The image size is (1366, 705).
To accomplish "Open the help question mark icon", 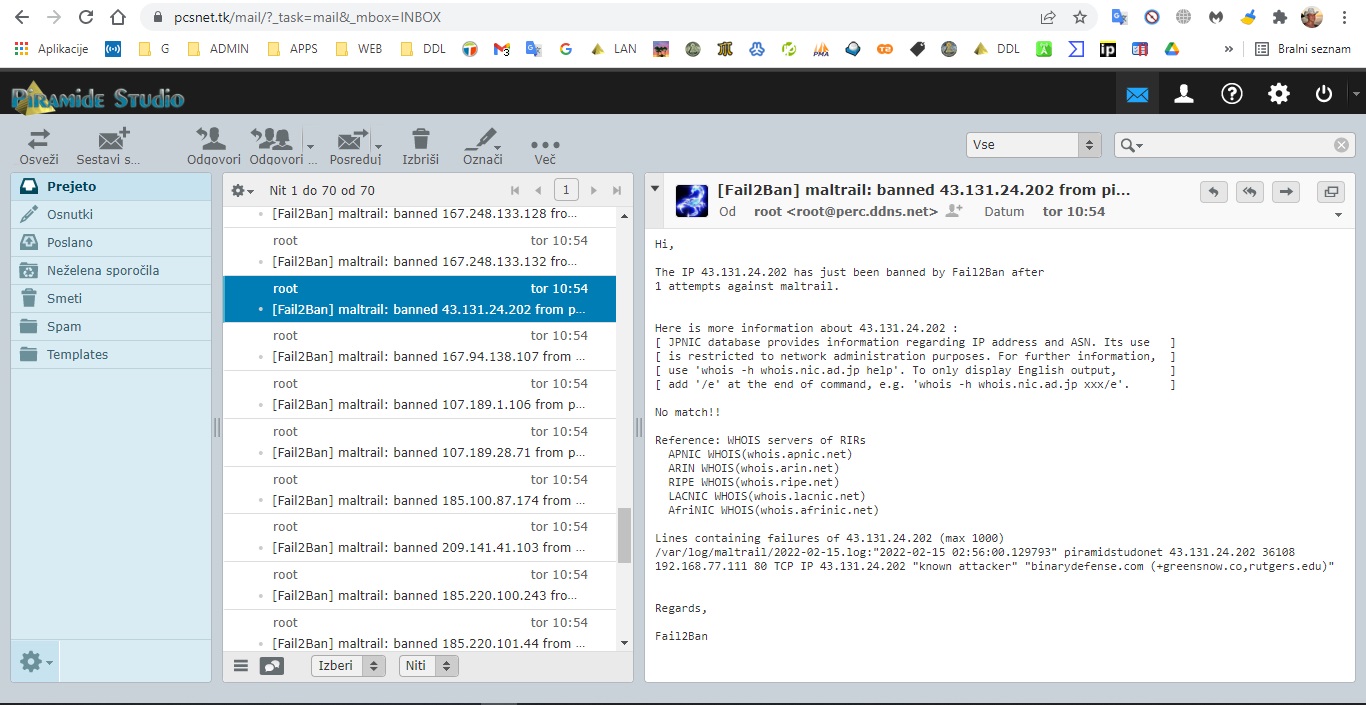I will pyautogui.click(x=1232, y=94).
